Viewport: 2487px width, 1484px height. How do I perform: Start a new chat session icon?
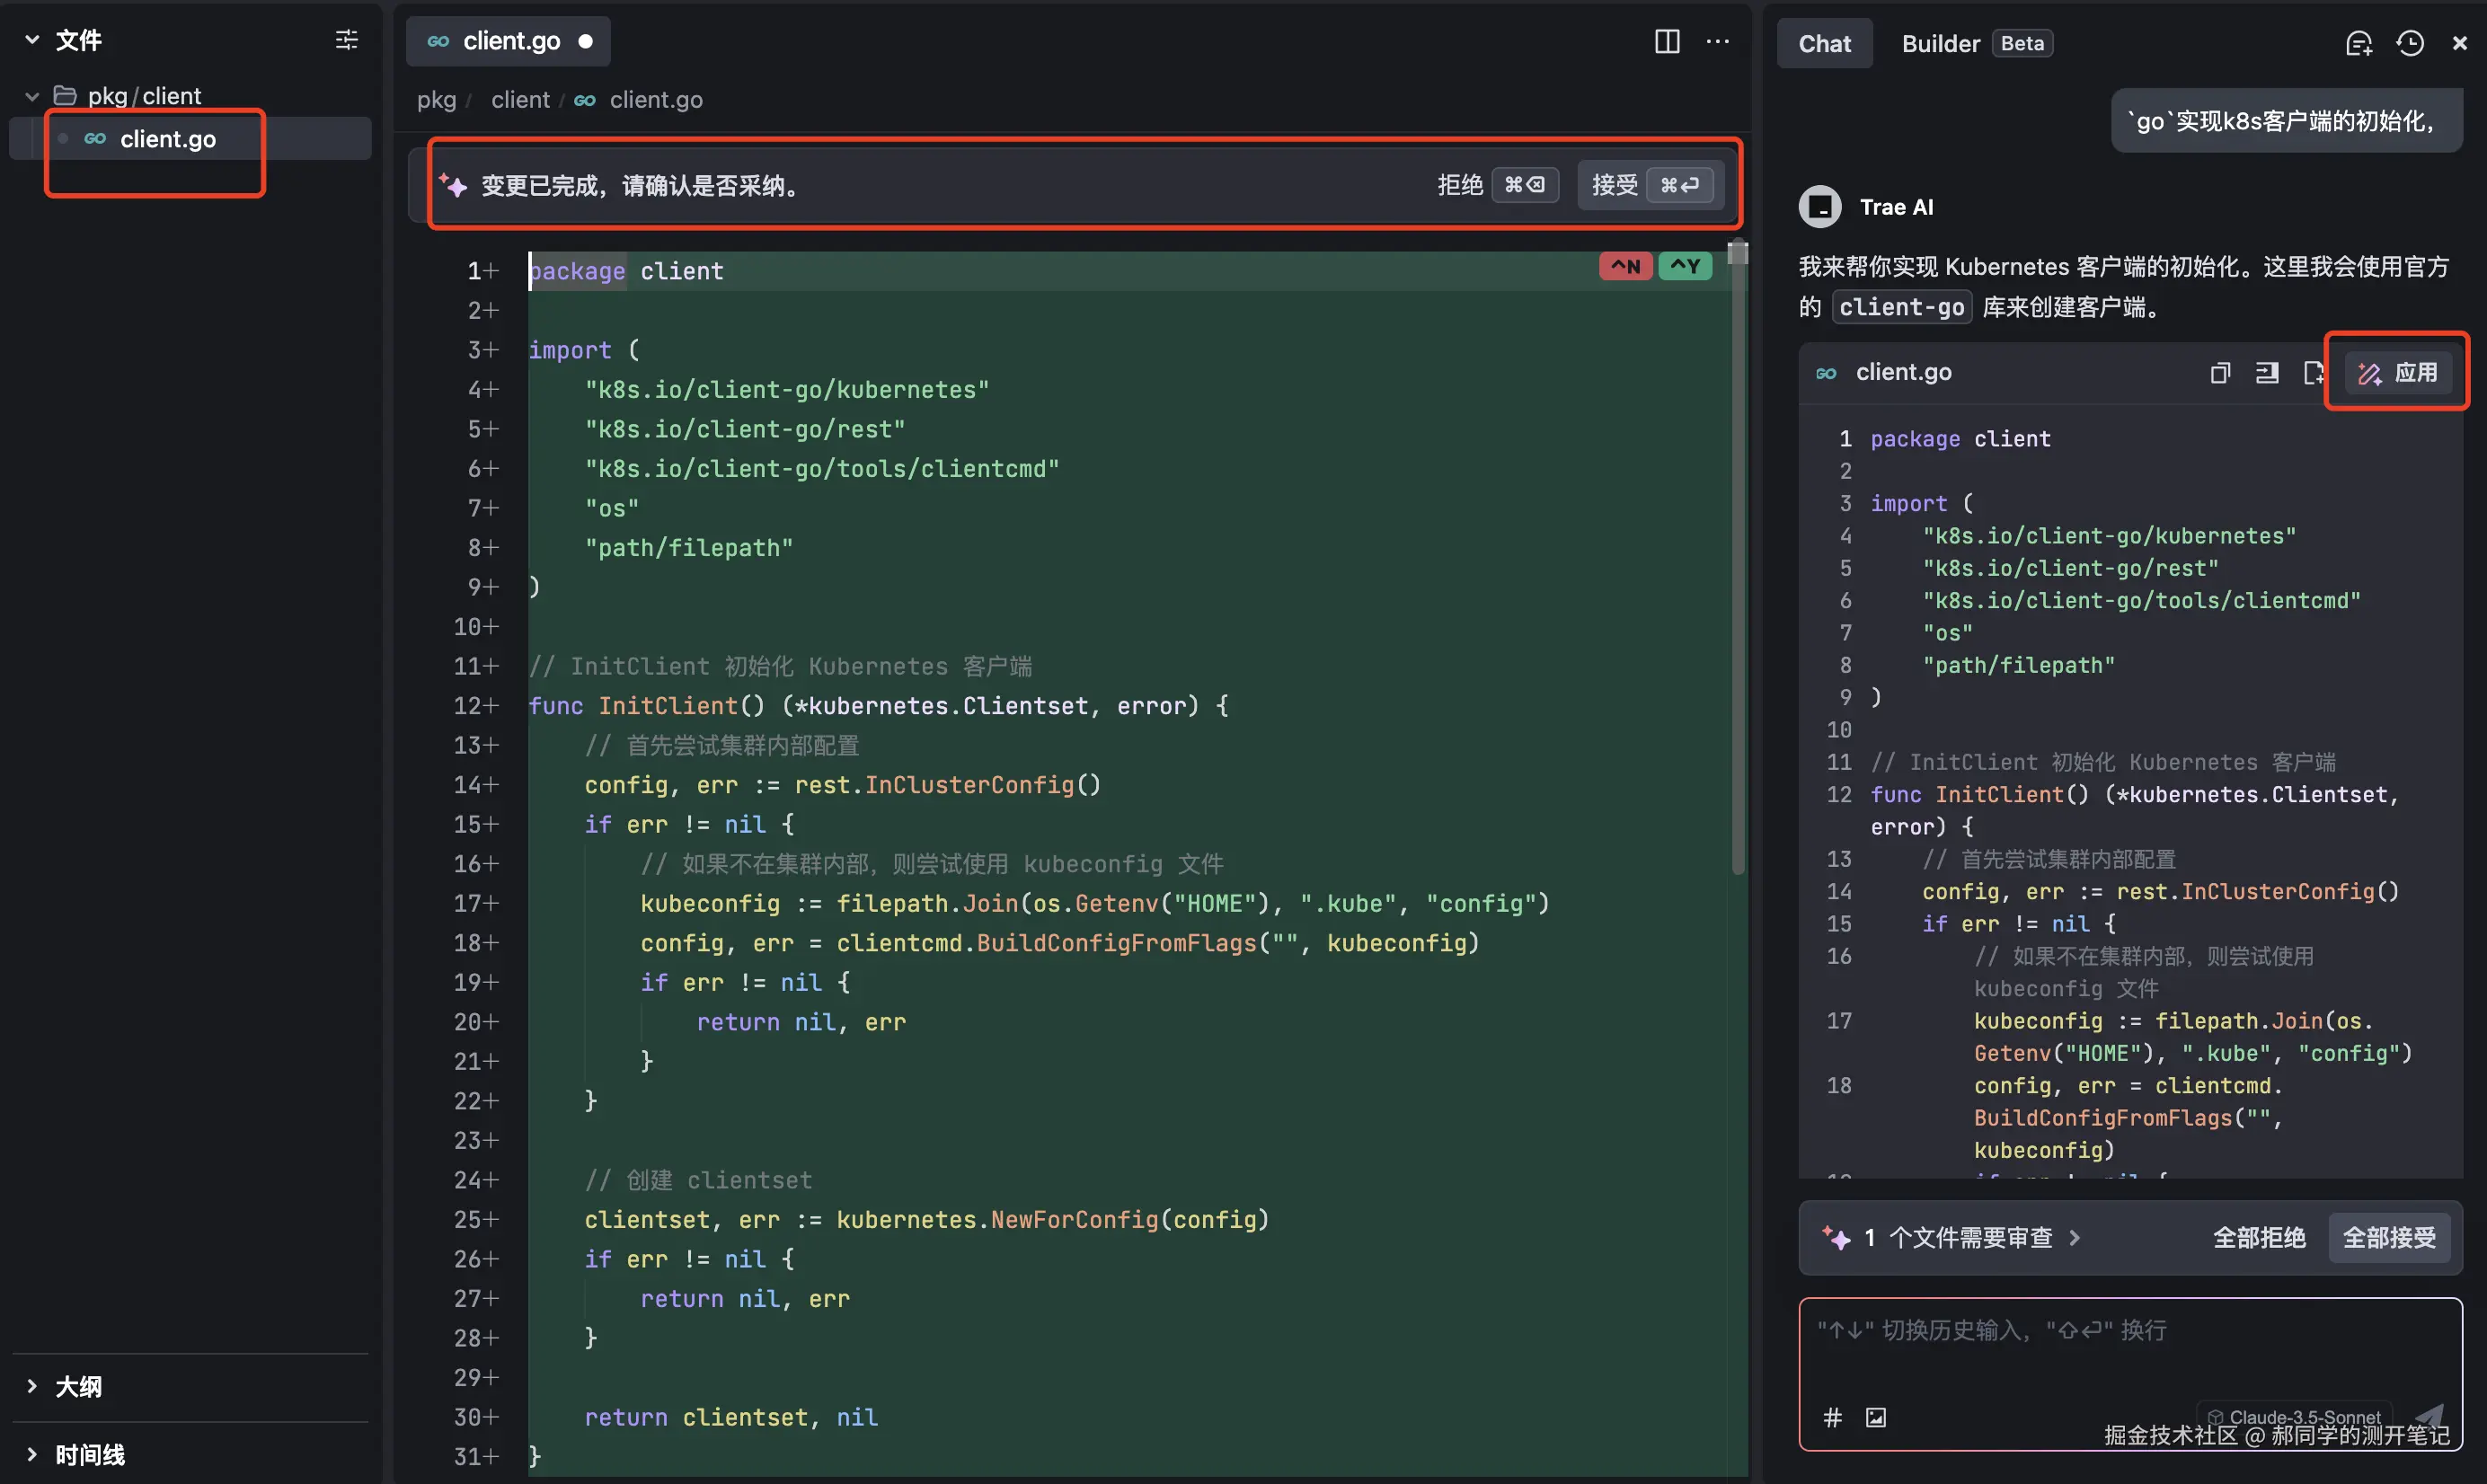(2358, 43)
